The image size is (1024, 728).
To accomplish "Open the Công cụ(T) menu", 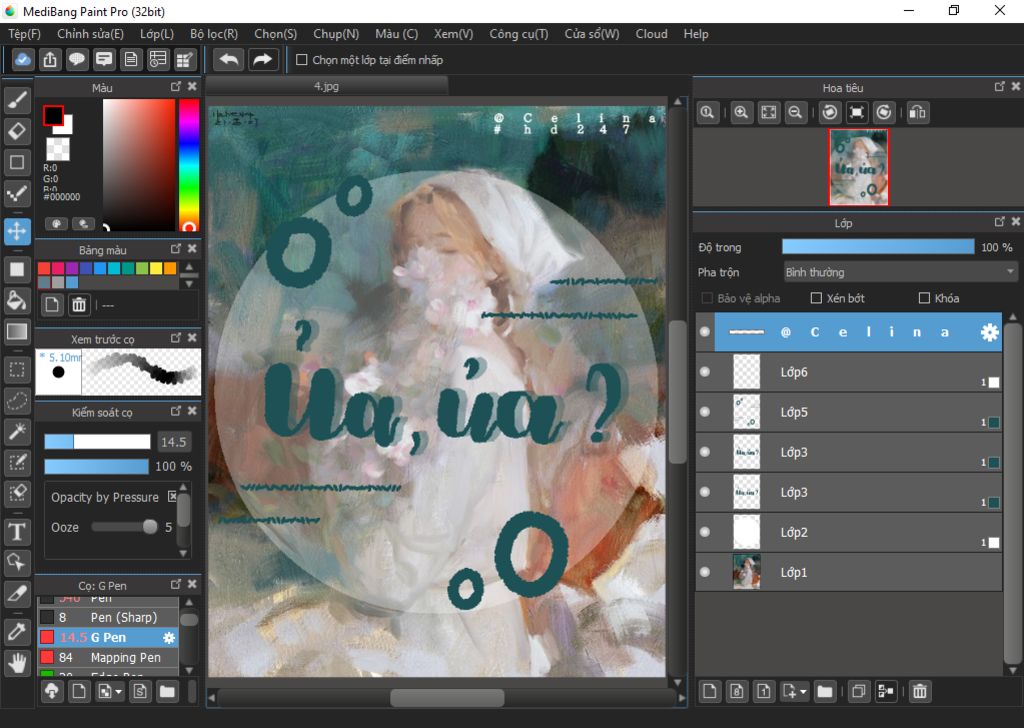I will (519, 34).
